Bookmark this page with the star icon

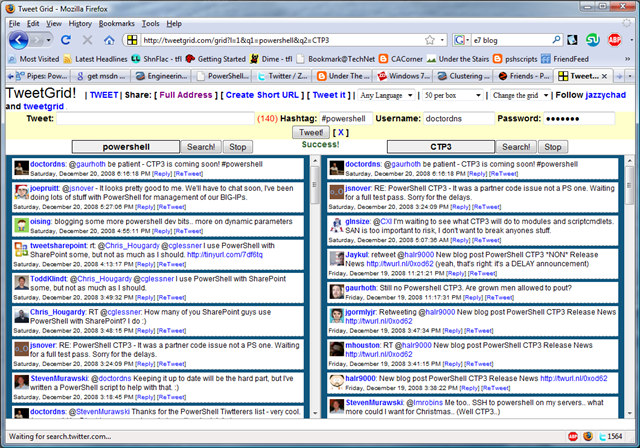click(430, 40)
